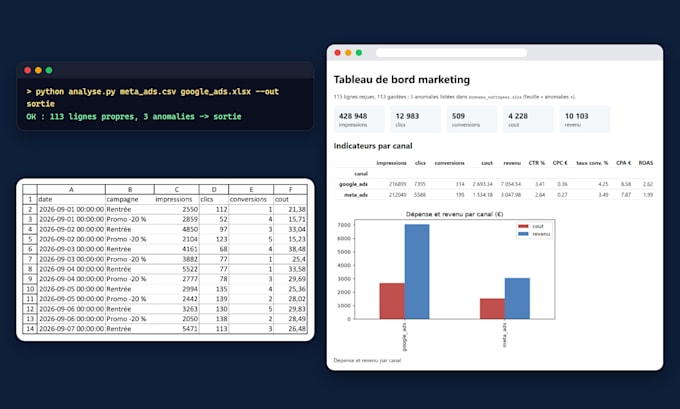Click the 12 983 clics KPI card
The image size is (680, 409).
coord(415,119)
